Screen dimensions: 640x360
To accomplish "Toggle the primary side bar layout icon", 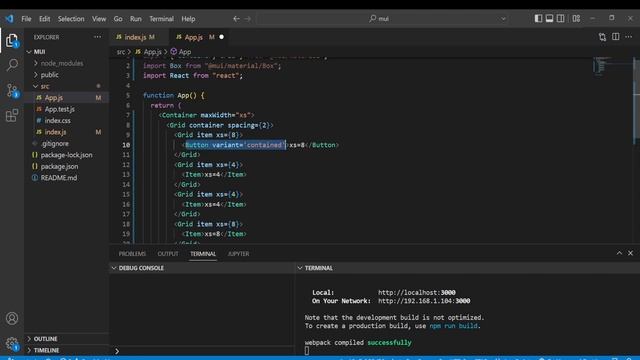I will [538, 18].
